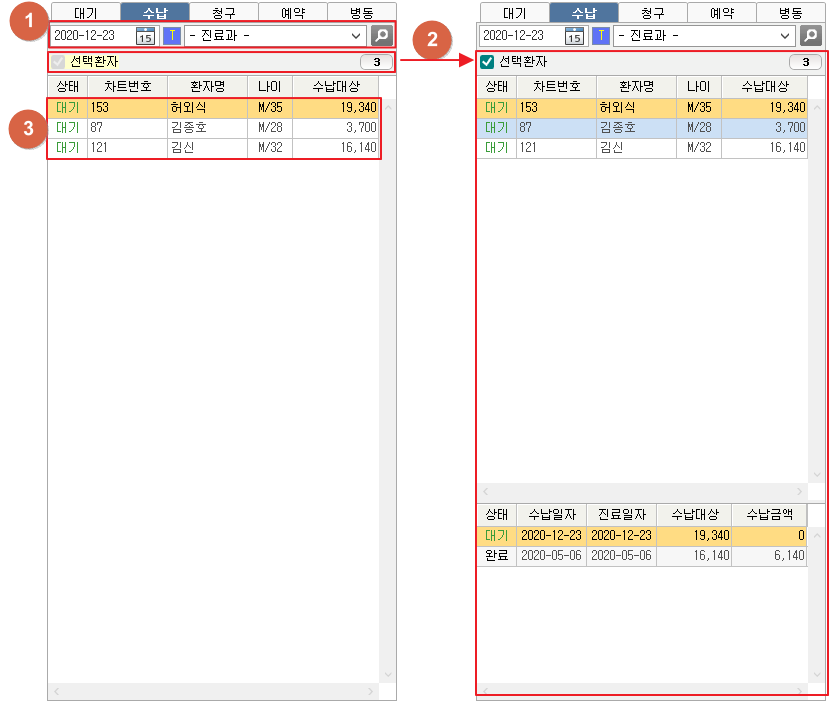
Task: Uncheck the 선택환자 checkbox in right panel
Action: 487,62
